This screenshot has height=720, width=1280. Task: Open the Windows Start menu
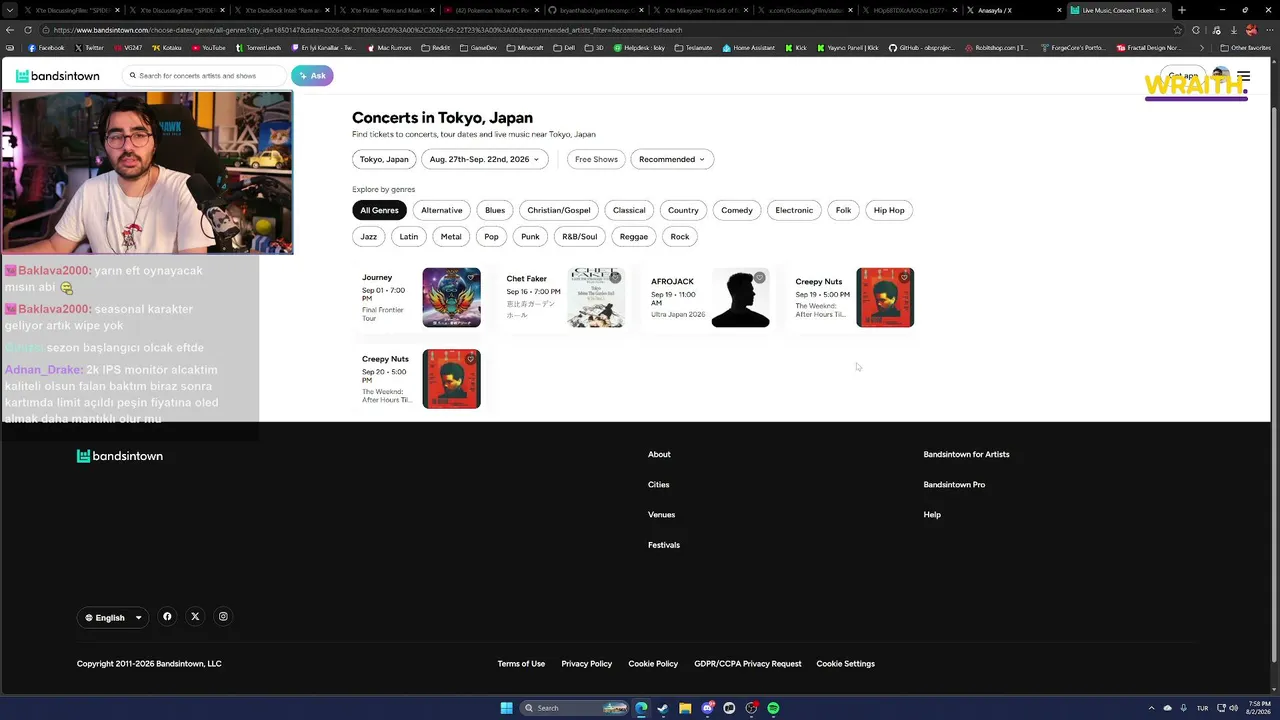tap(506, 708)
